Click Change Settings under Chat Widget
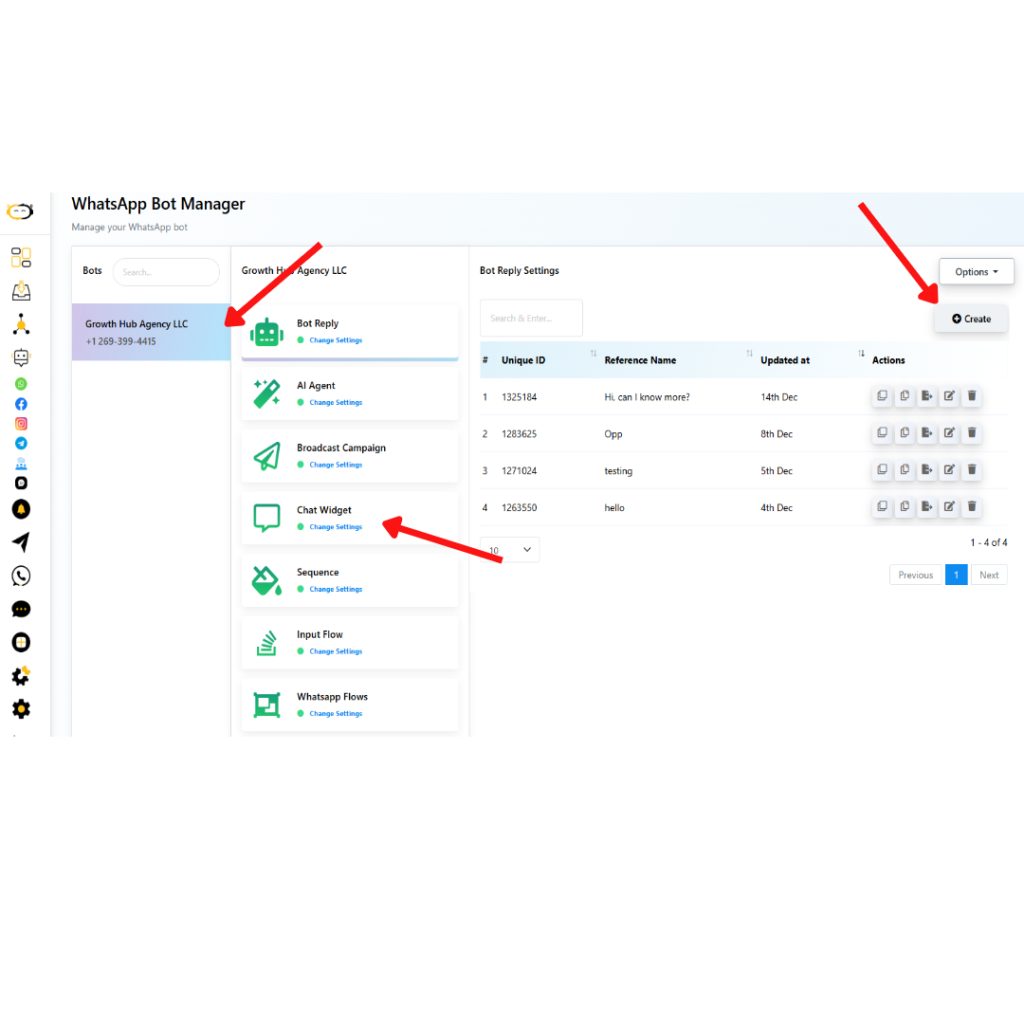The height and width of the screenshot is (1024, 1024). (x=335, y=527)
